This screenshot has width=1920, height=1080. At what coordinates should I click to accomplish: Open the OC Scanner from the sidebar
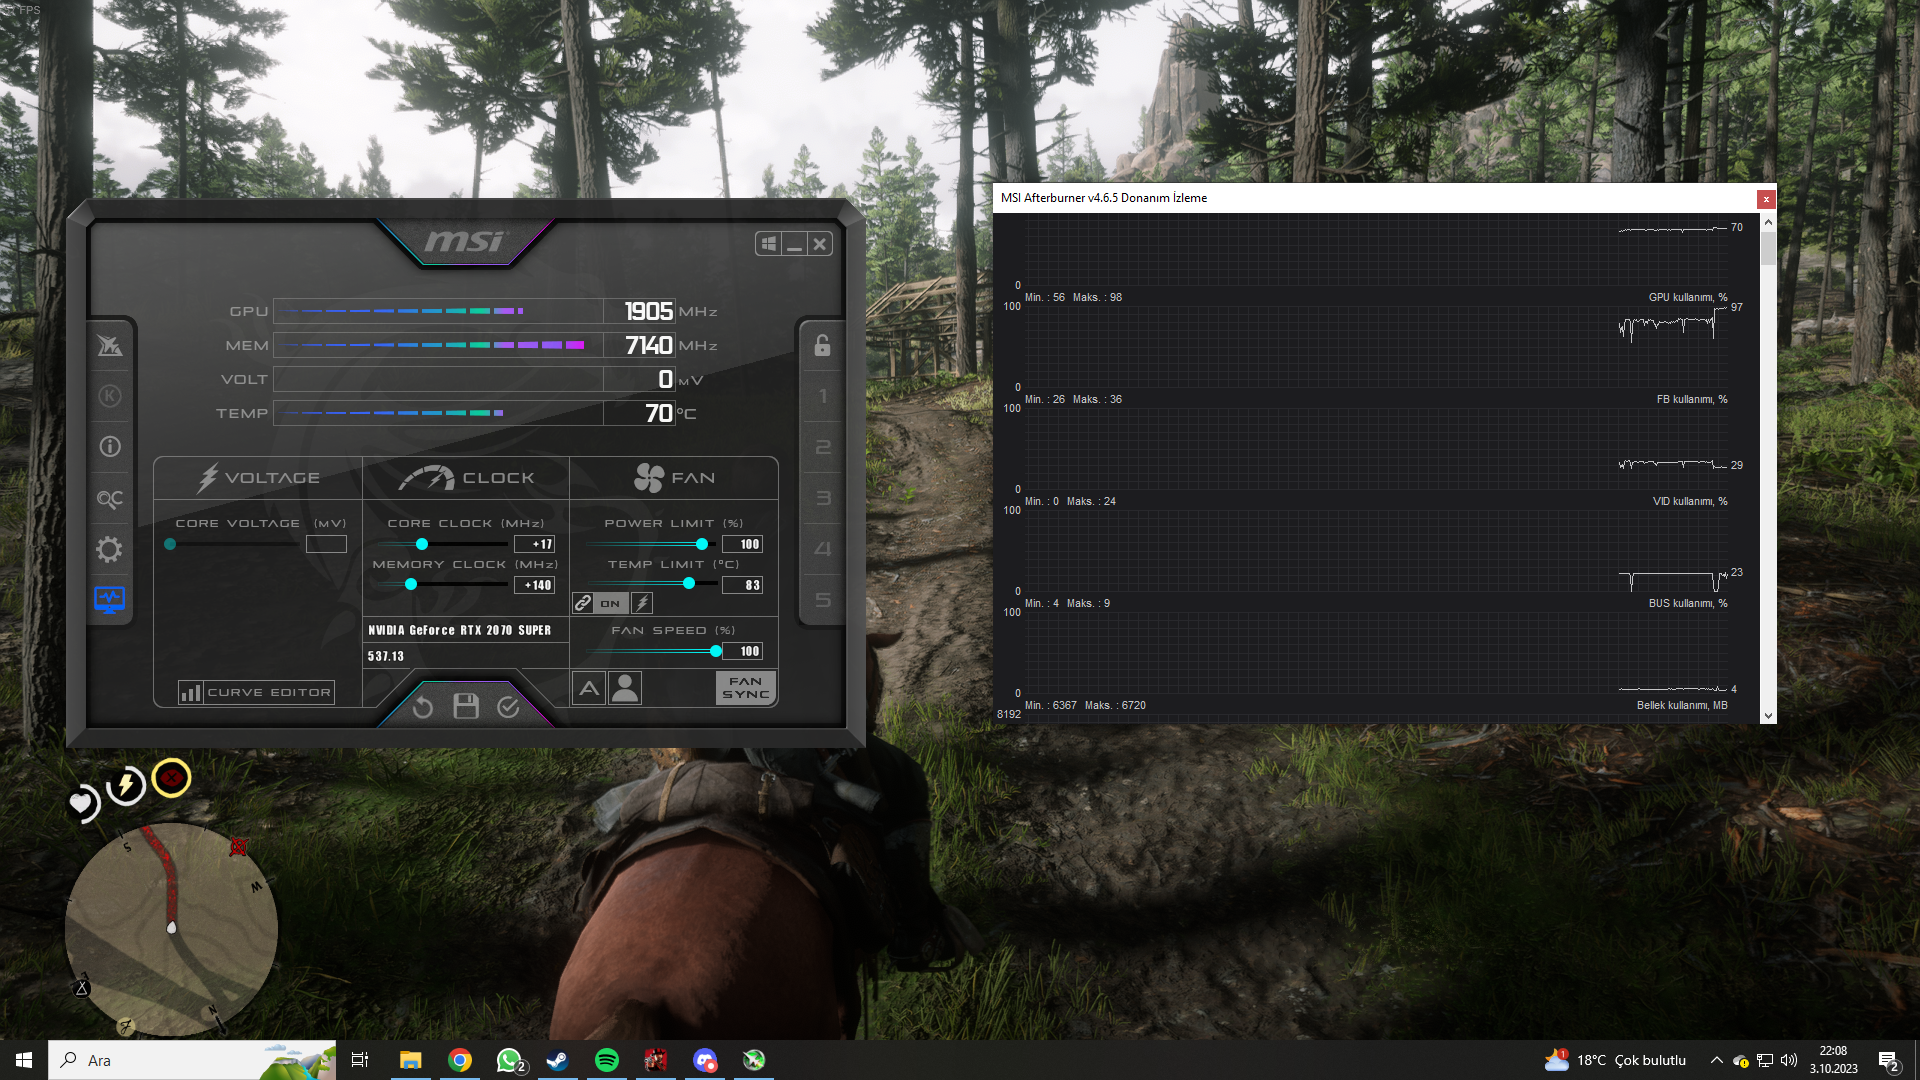tap(110, 499)
